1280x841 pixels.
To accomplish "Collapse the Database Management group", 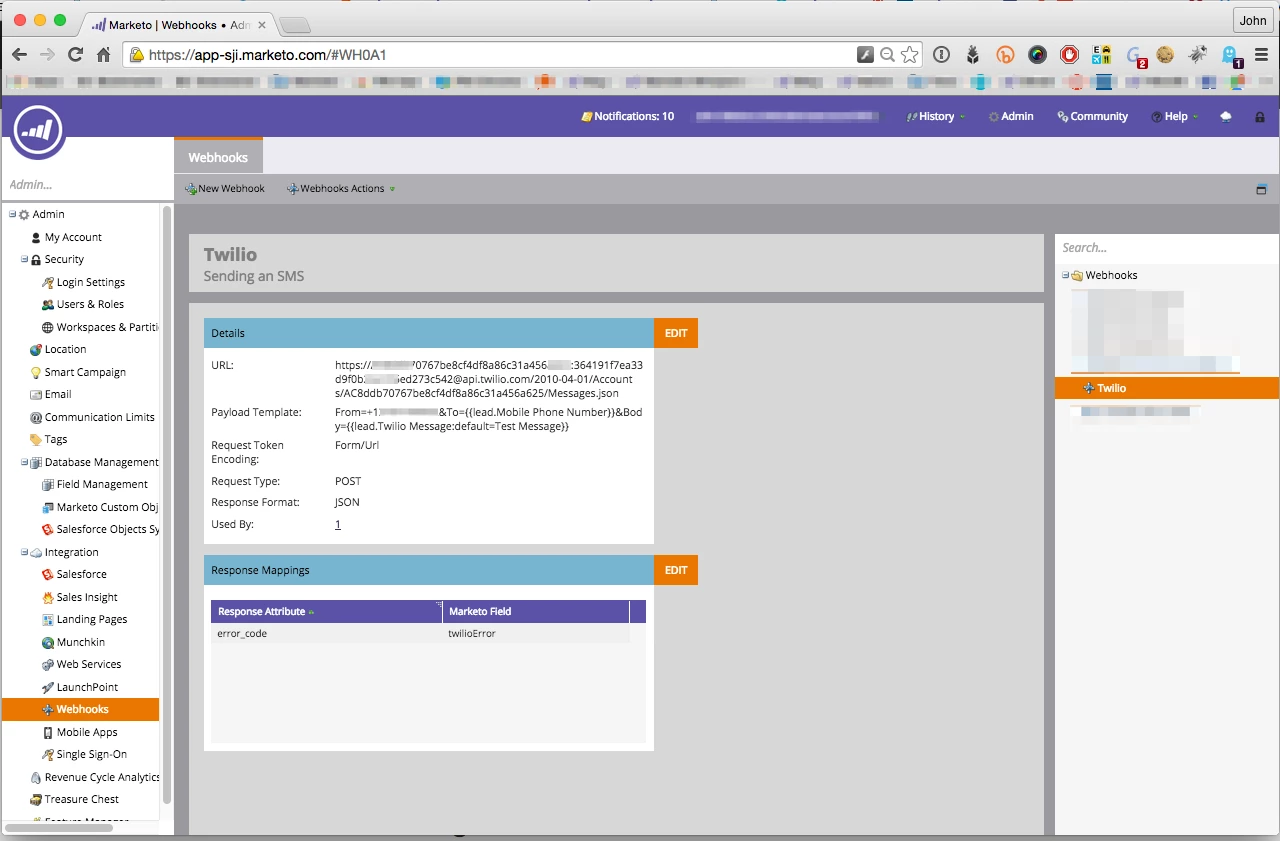I will pyautogui.click(x=25, y=462).
